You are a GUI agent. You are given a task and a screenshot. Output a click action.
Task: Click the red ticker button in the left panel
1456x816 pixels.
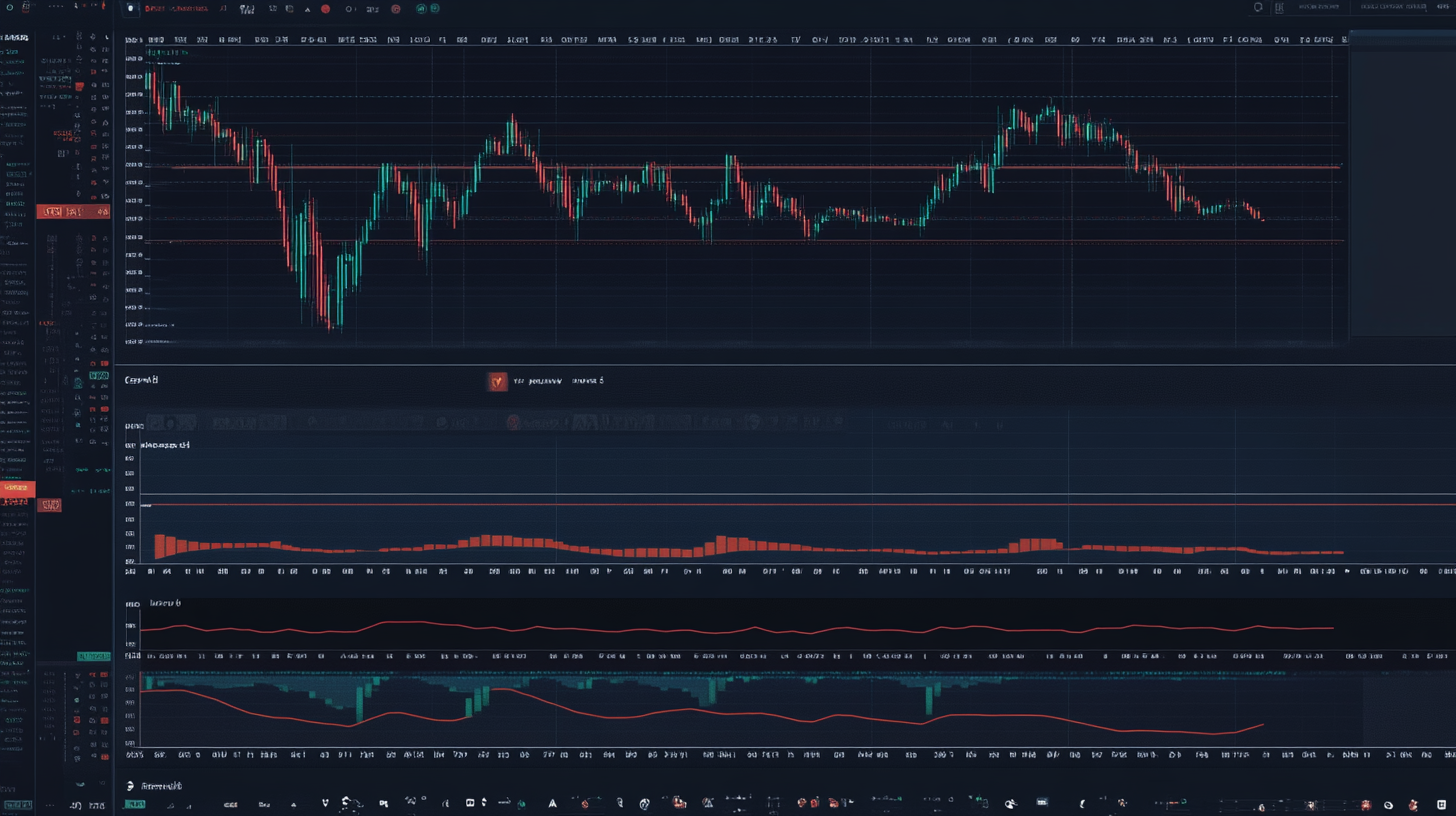click(x=50, y=504)
